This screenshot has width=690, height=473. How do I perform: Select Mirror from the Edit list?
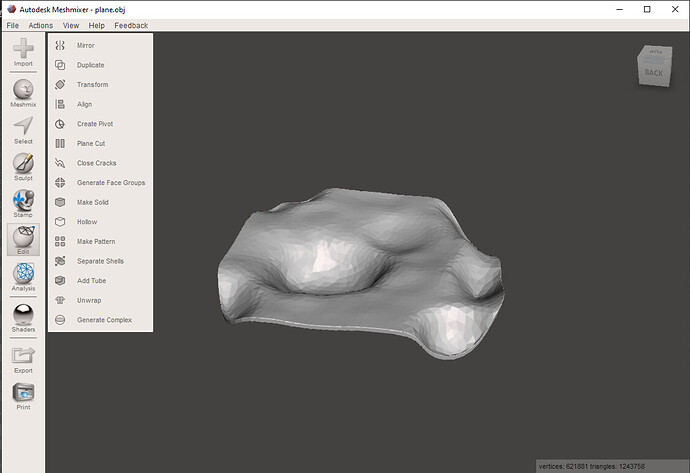(x=85, y=46)
